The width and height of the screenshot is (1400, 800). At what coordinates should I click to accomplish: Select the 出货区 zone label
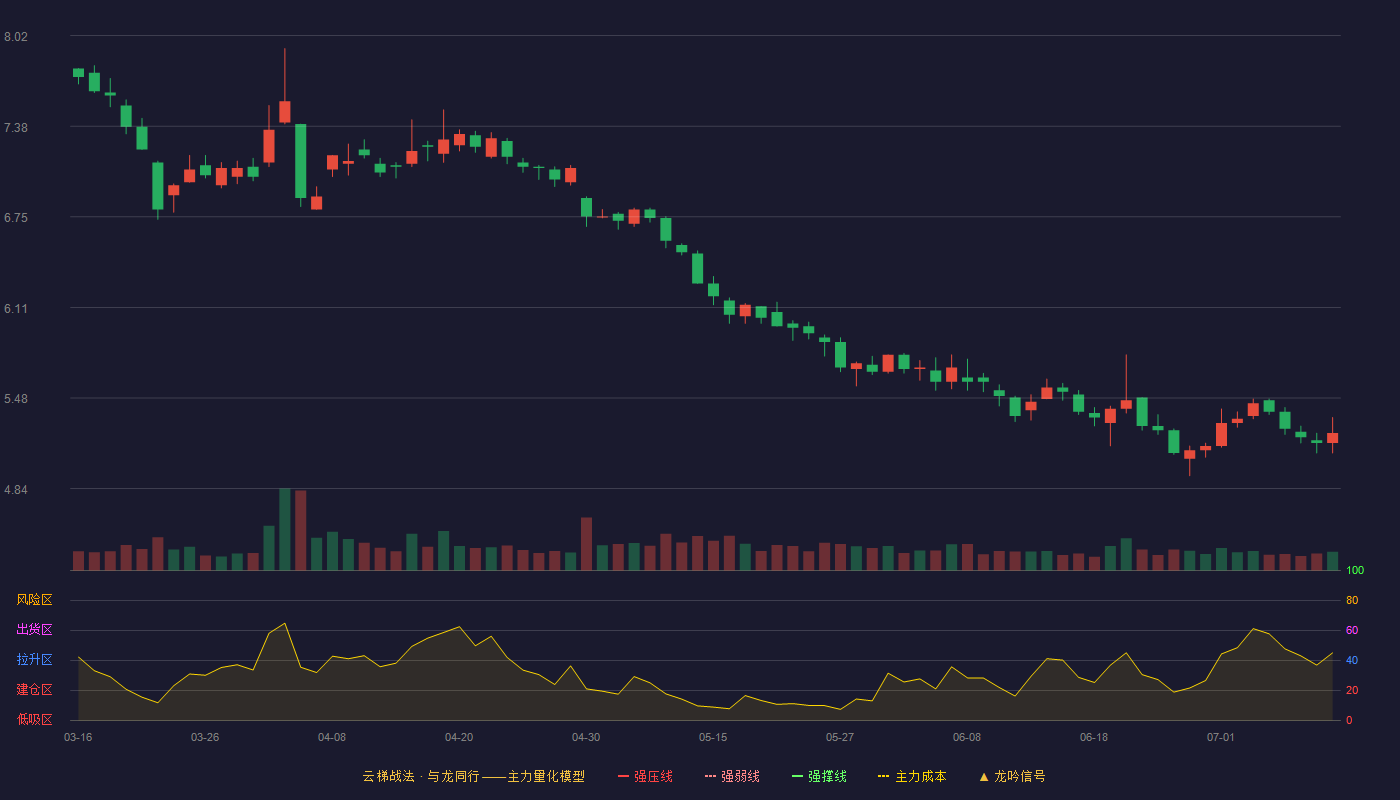[x=34, y=630]
